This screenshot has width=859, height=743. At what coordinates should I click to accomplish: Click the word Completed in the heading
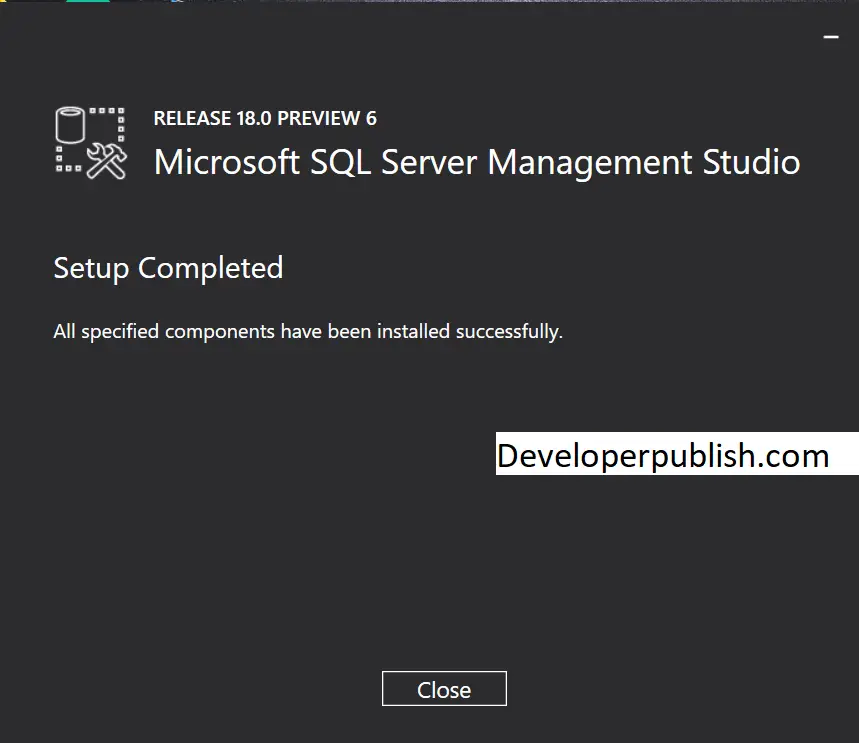click(x=210, y=268)
